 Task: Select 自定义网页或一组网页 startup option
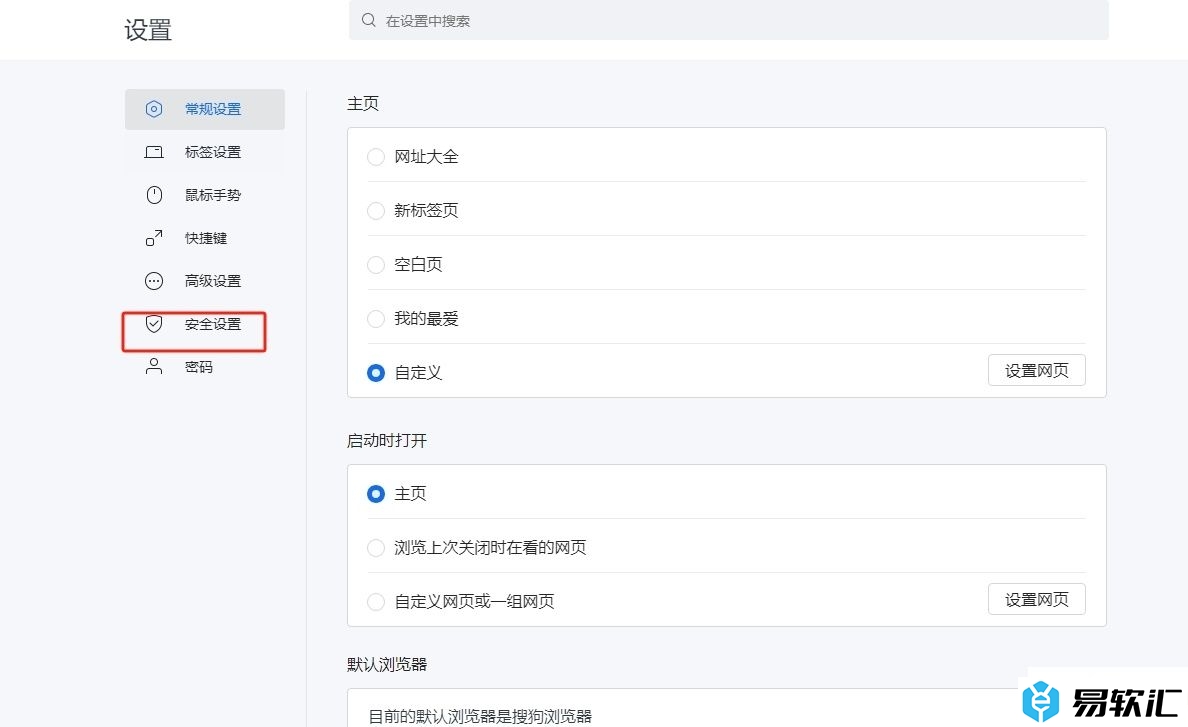point(376,602)
